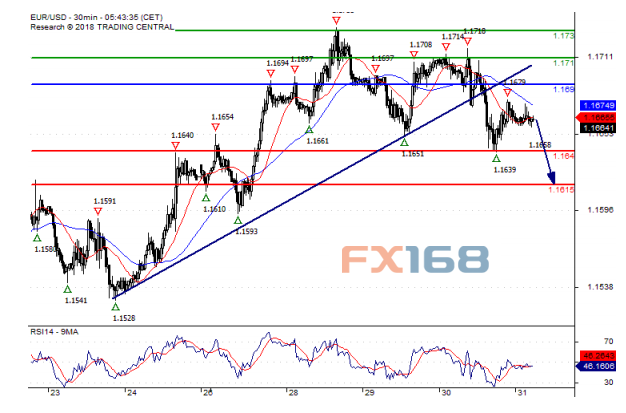Click the EUR/USD 30min chart title

97,17
